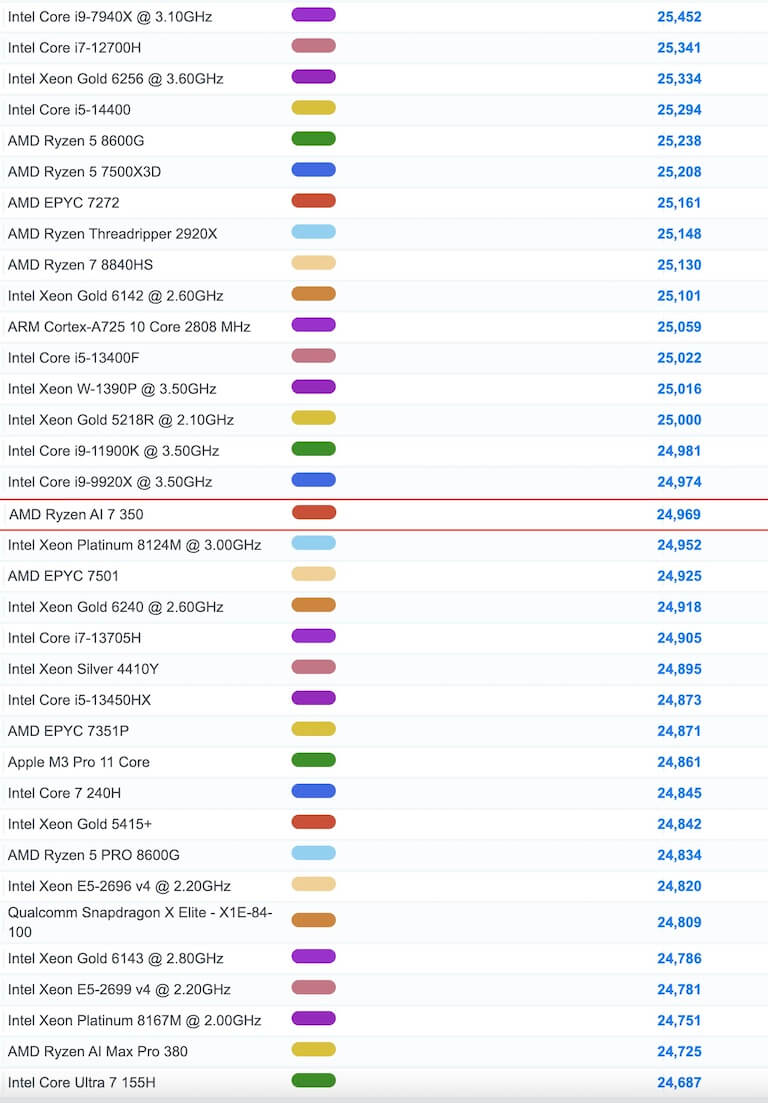
Task: Click the score 24,969 for Ryzen AI 7 350
Action: point(679,514)
